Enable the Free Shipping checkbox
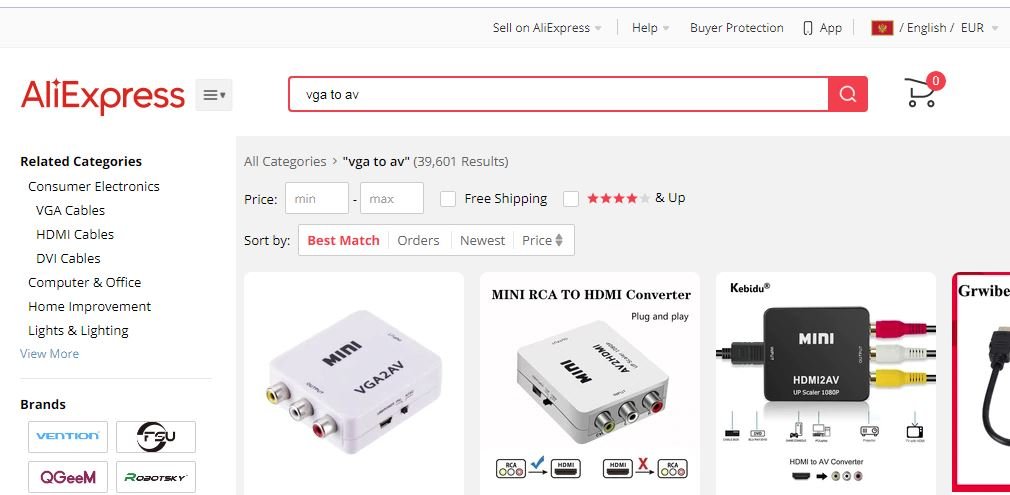The width and height of the screenshot is (1010, 495). tap(449, 199)
